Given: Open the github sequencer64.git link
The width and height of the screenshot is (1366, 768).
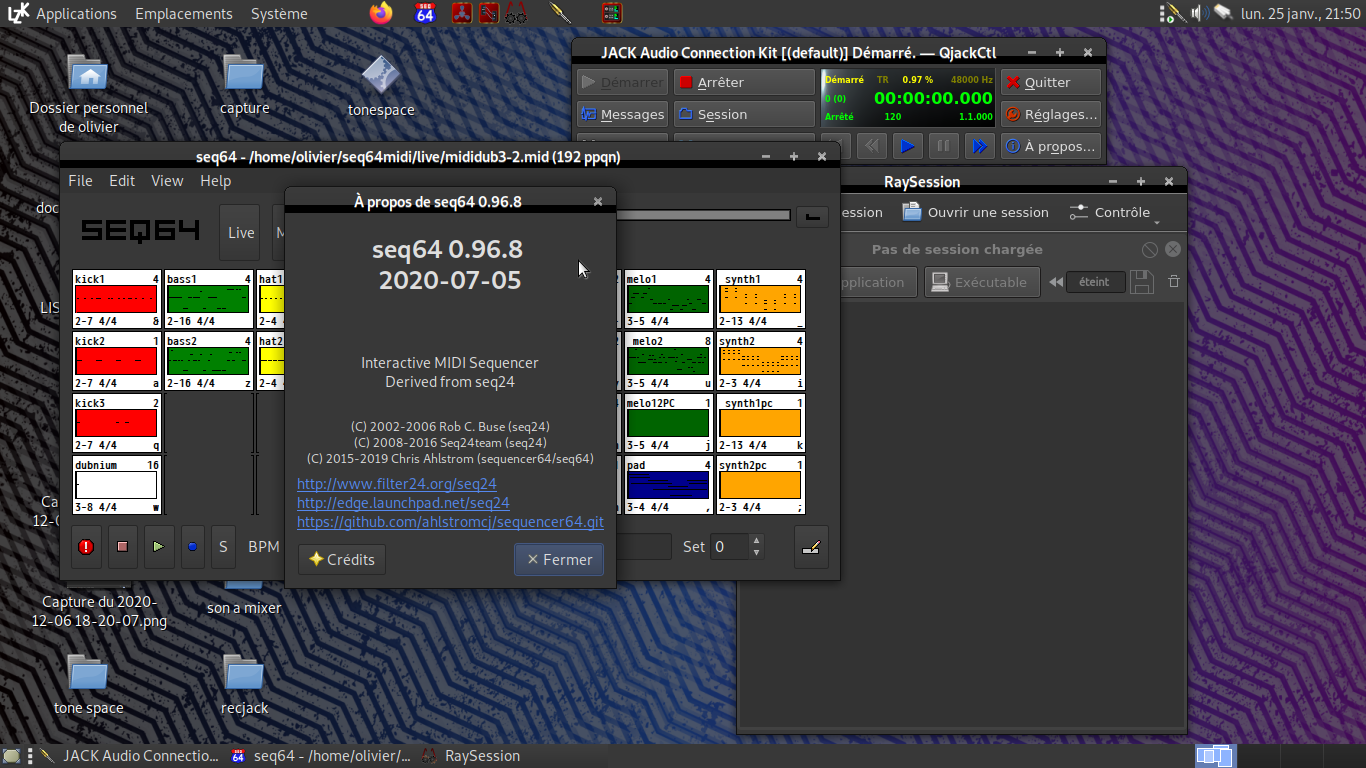Looking at the screenshot, I should click(450, 522).
